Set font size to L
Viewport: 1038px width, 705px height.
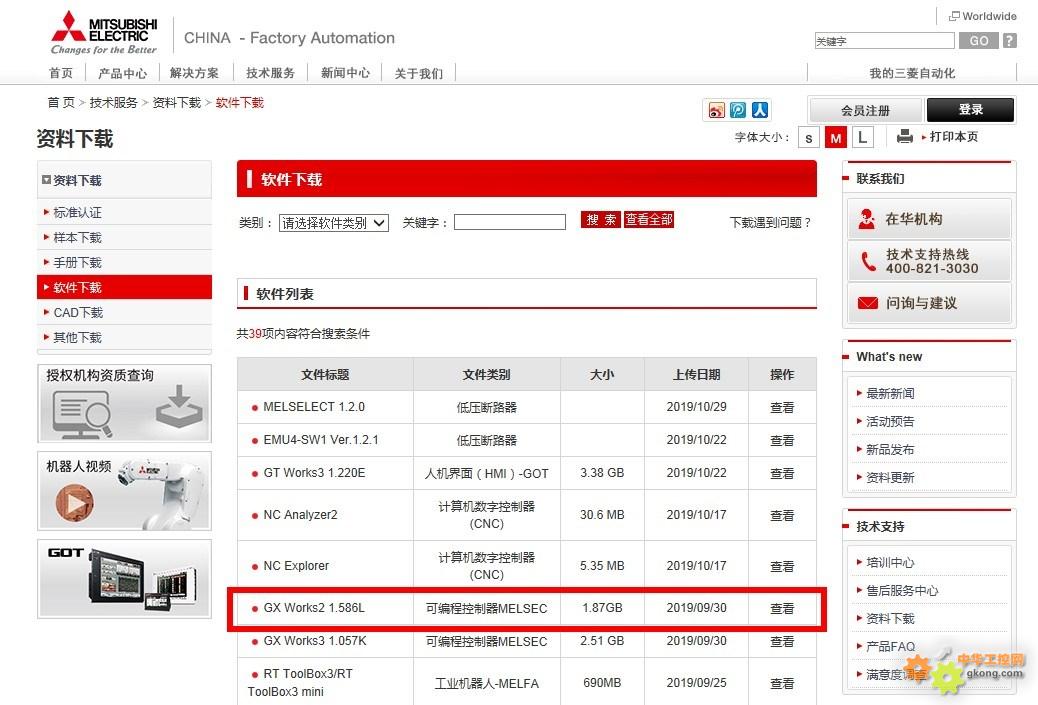pos(862,138)
